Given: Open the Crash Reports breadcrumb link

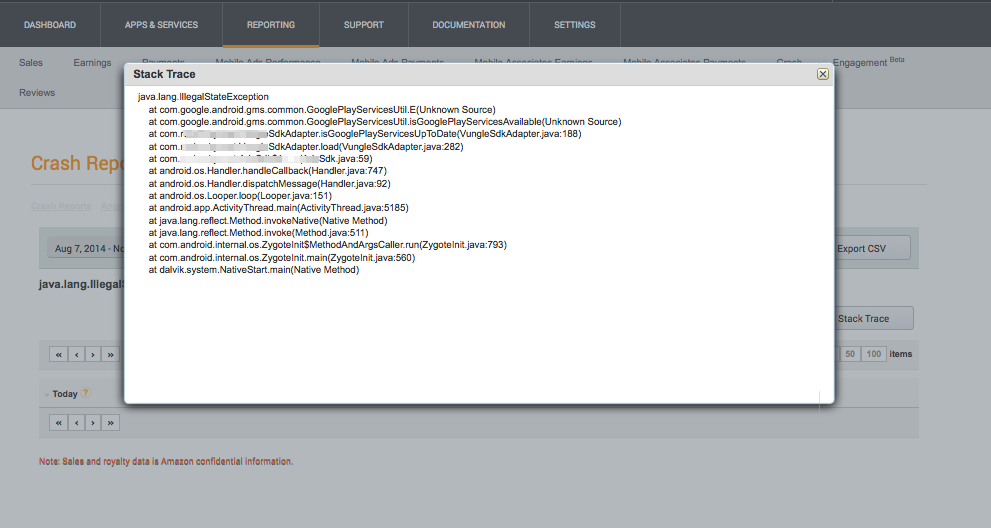Looking at the screenshot, I should [61, 206].
